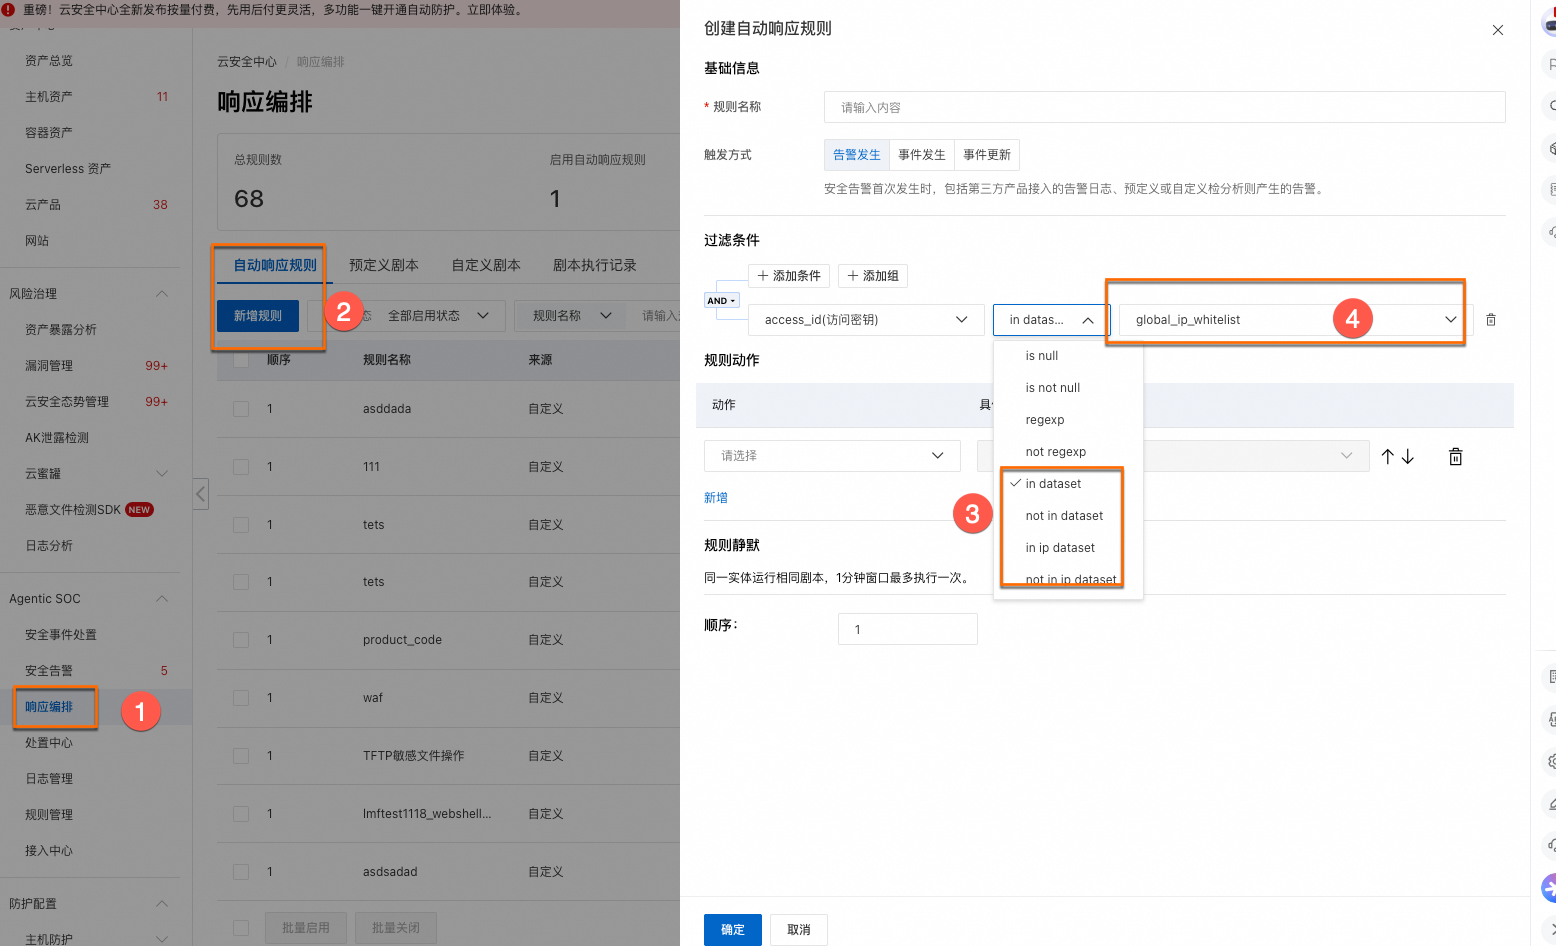
Task: Delete the access_id filter condition row
Action: click(x=1491, y=320)
